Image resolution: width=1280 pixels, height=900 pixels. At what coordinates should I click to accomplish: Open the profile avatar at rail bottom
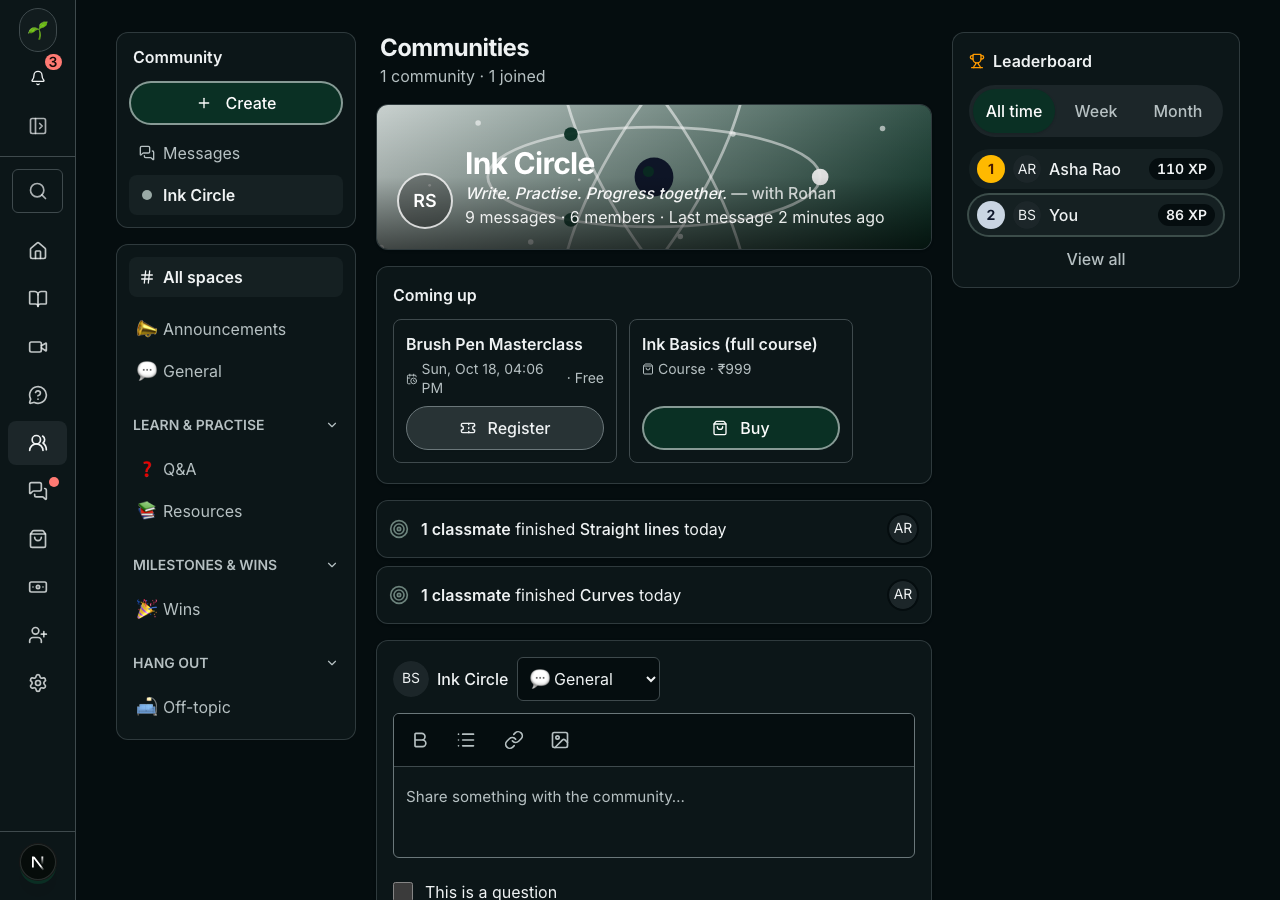[38, 862]
